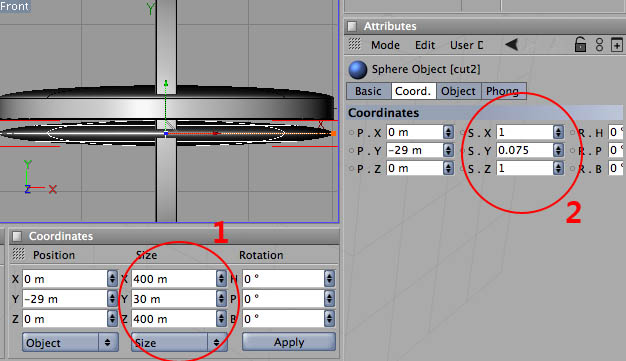Switch to the Object tab
626x361 pixels.
click(458, 91)
